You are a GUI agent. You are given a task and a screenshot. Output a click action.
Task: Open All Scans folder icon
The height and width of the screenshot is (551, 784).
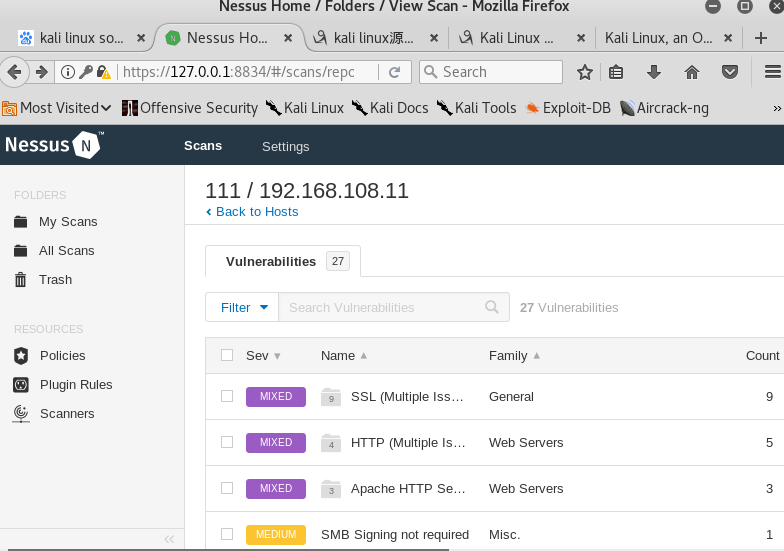[20, 250]
